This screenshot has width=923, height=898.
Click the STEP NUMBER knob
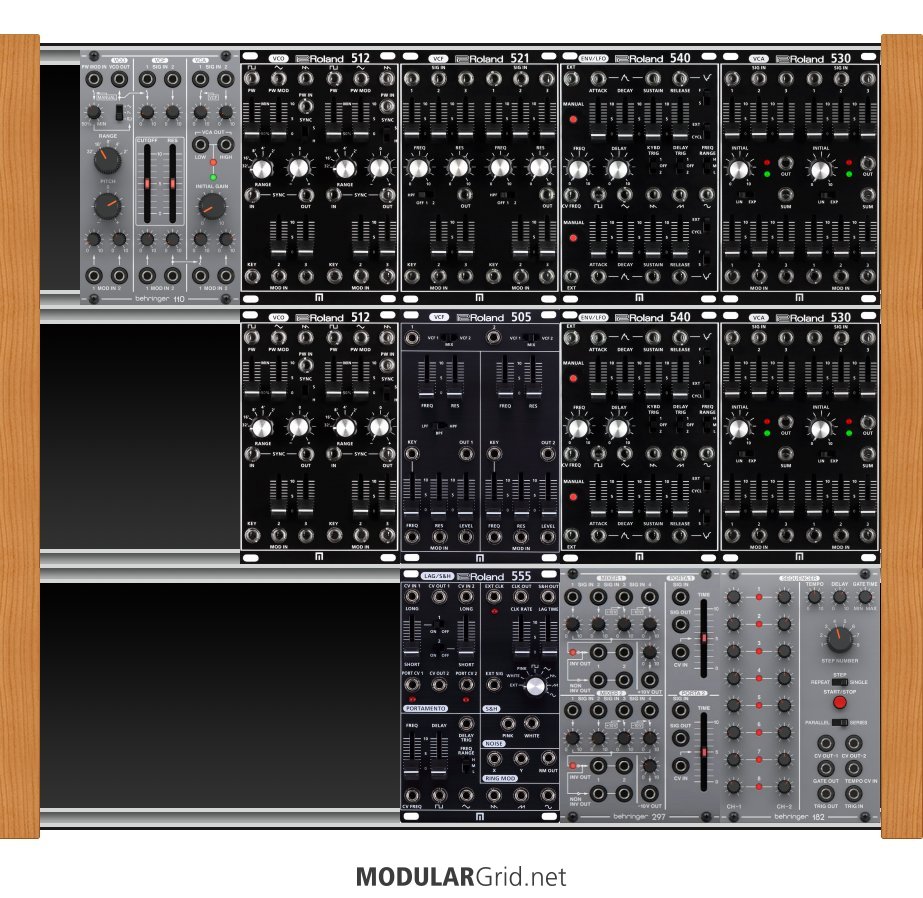[839, 639]
